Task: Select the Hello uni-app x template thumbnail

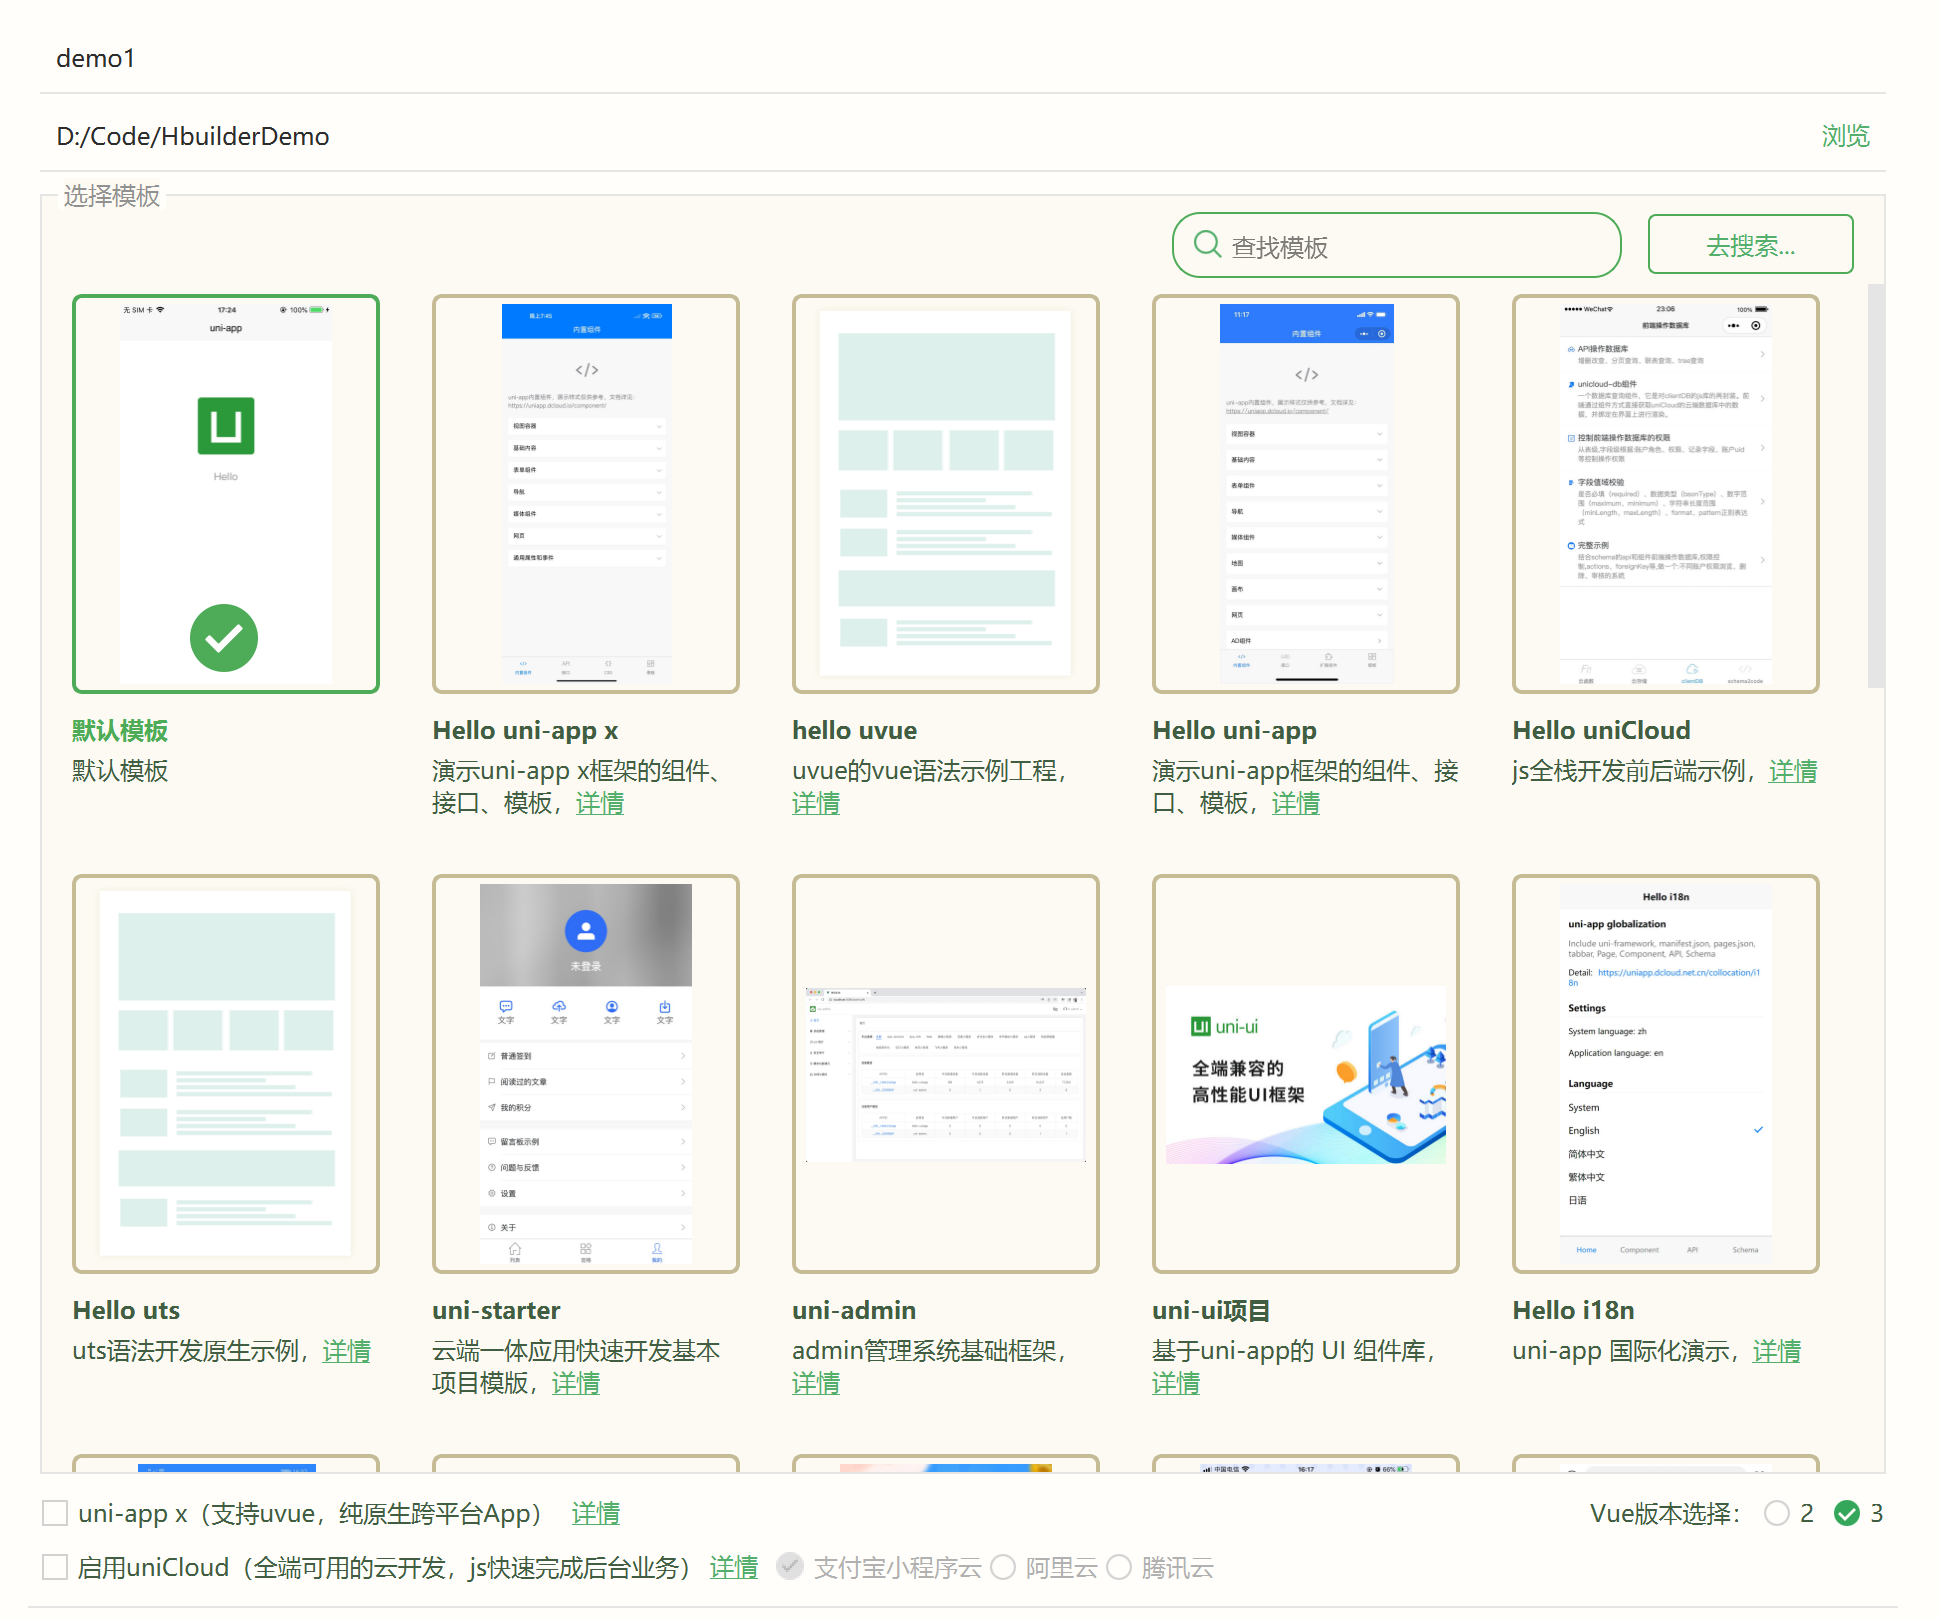Action: click(586, 494)
